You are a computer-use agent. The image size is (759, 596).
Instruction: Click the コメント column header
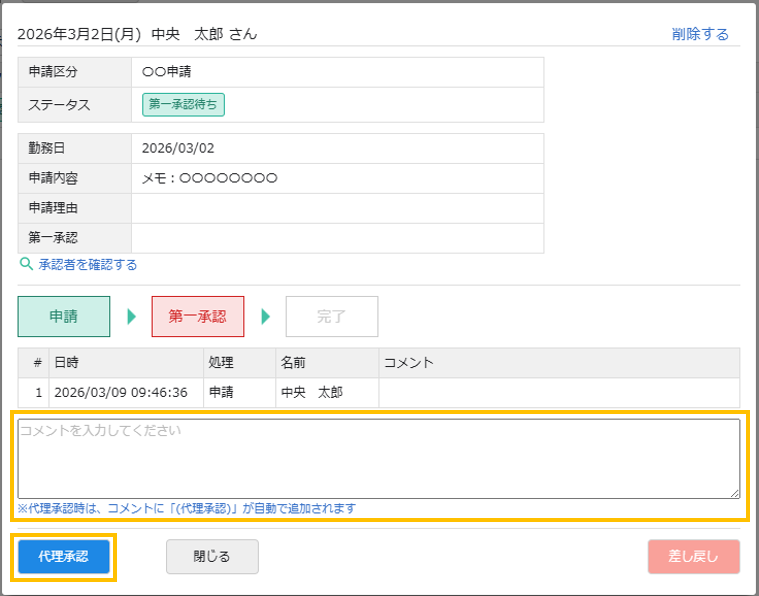(559, 363)
